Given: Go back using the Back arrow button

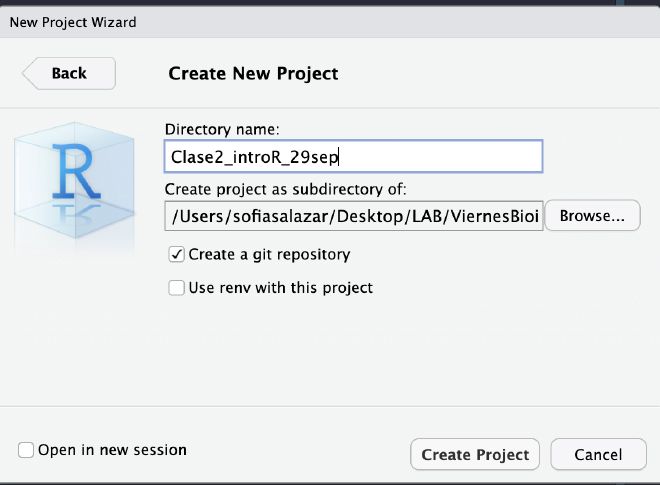Looking at the screenshot, I should [68, 73].
